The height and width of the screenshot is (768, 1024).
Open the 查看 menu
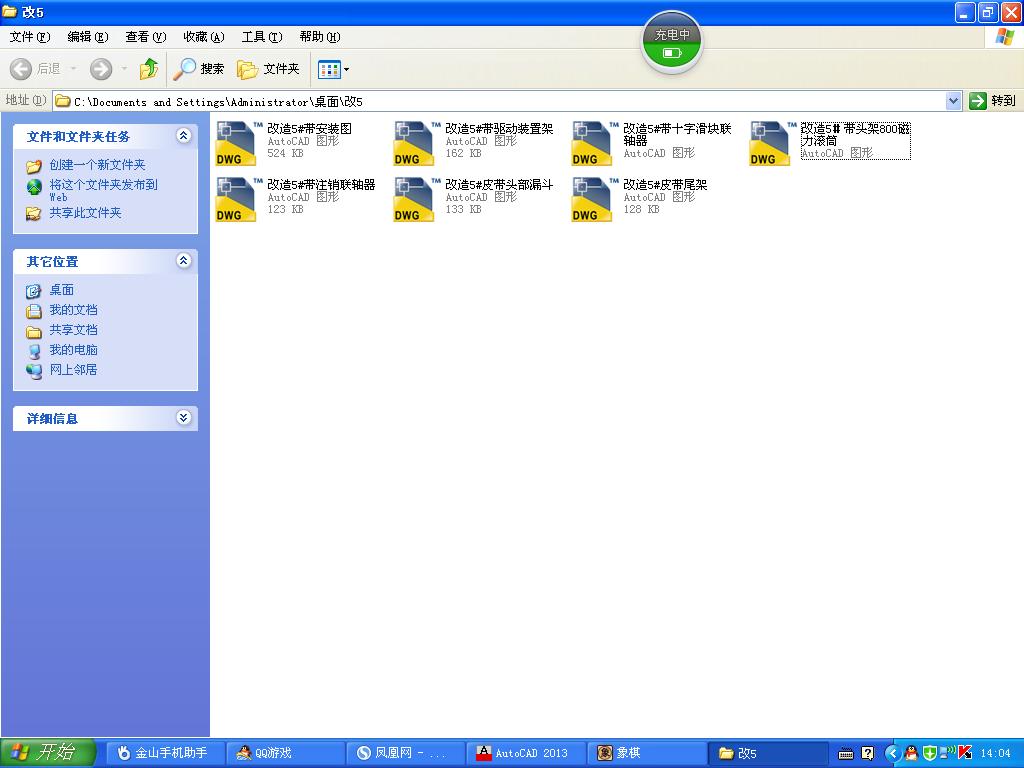point(143,36)
